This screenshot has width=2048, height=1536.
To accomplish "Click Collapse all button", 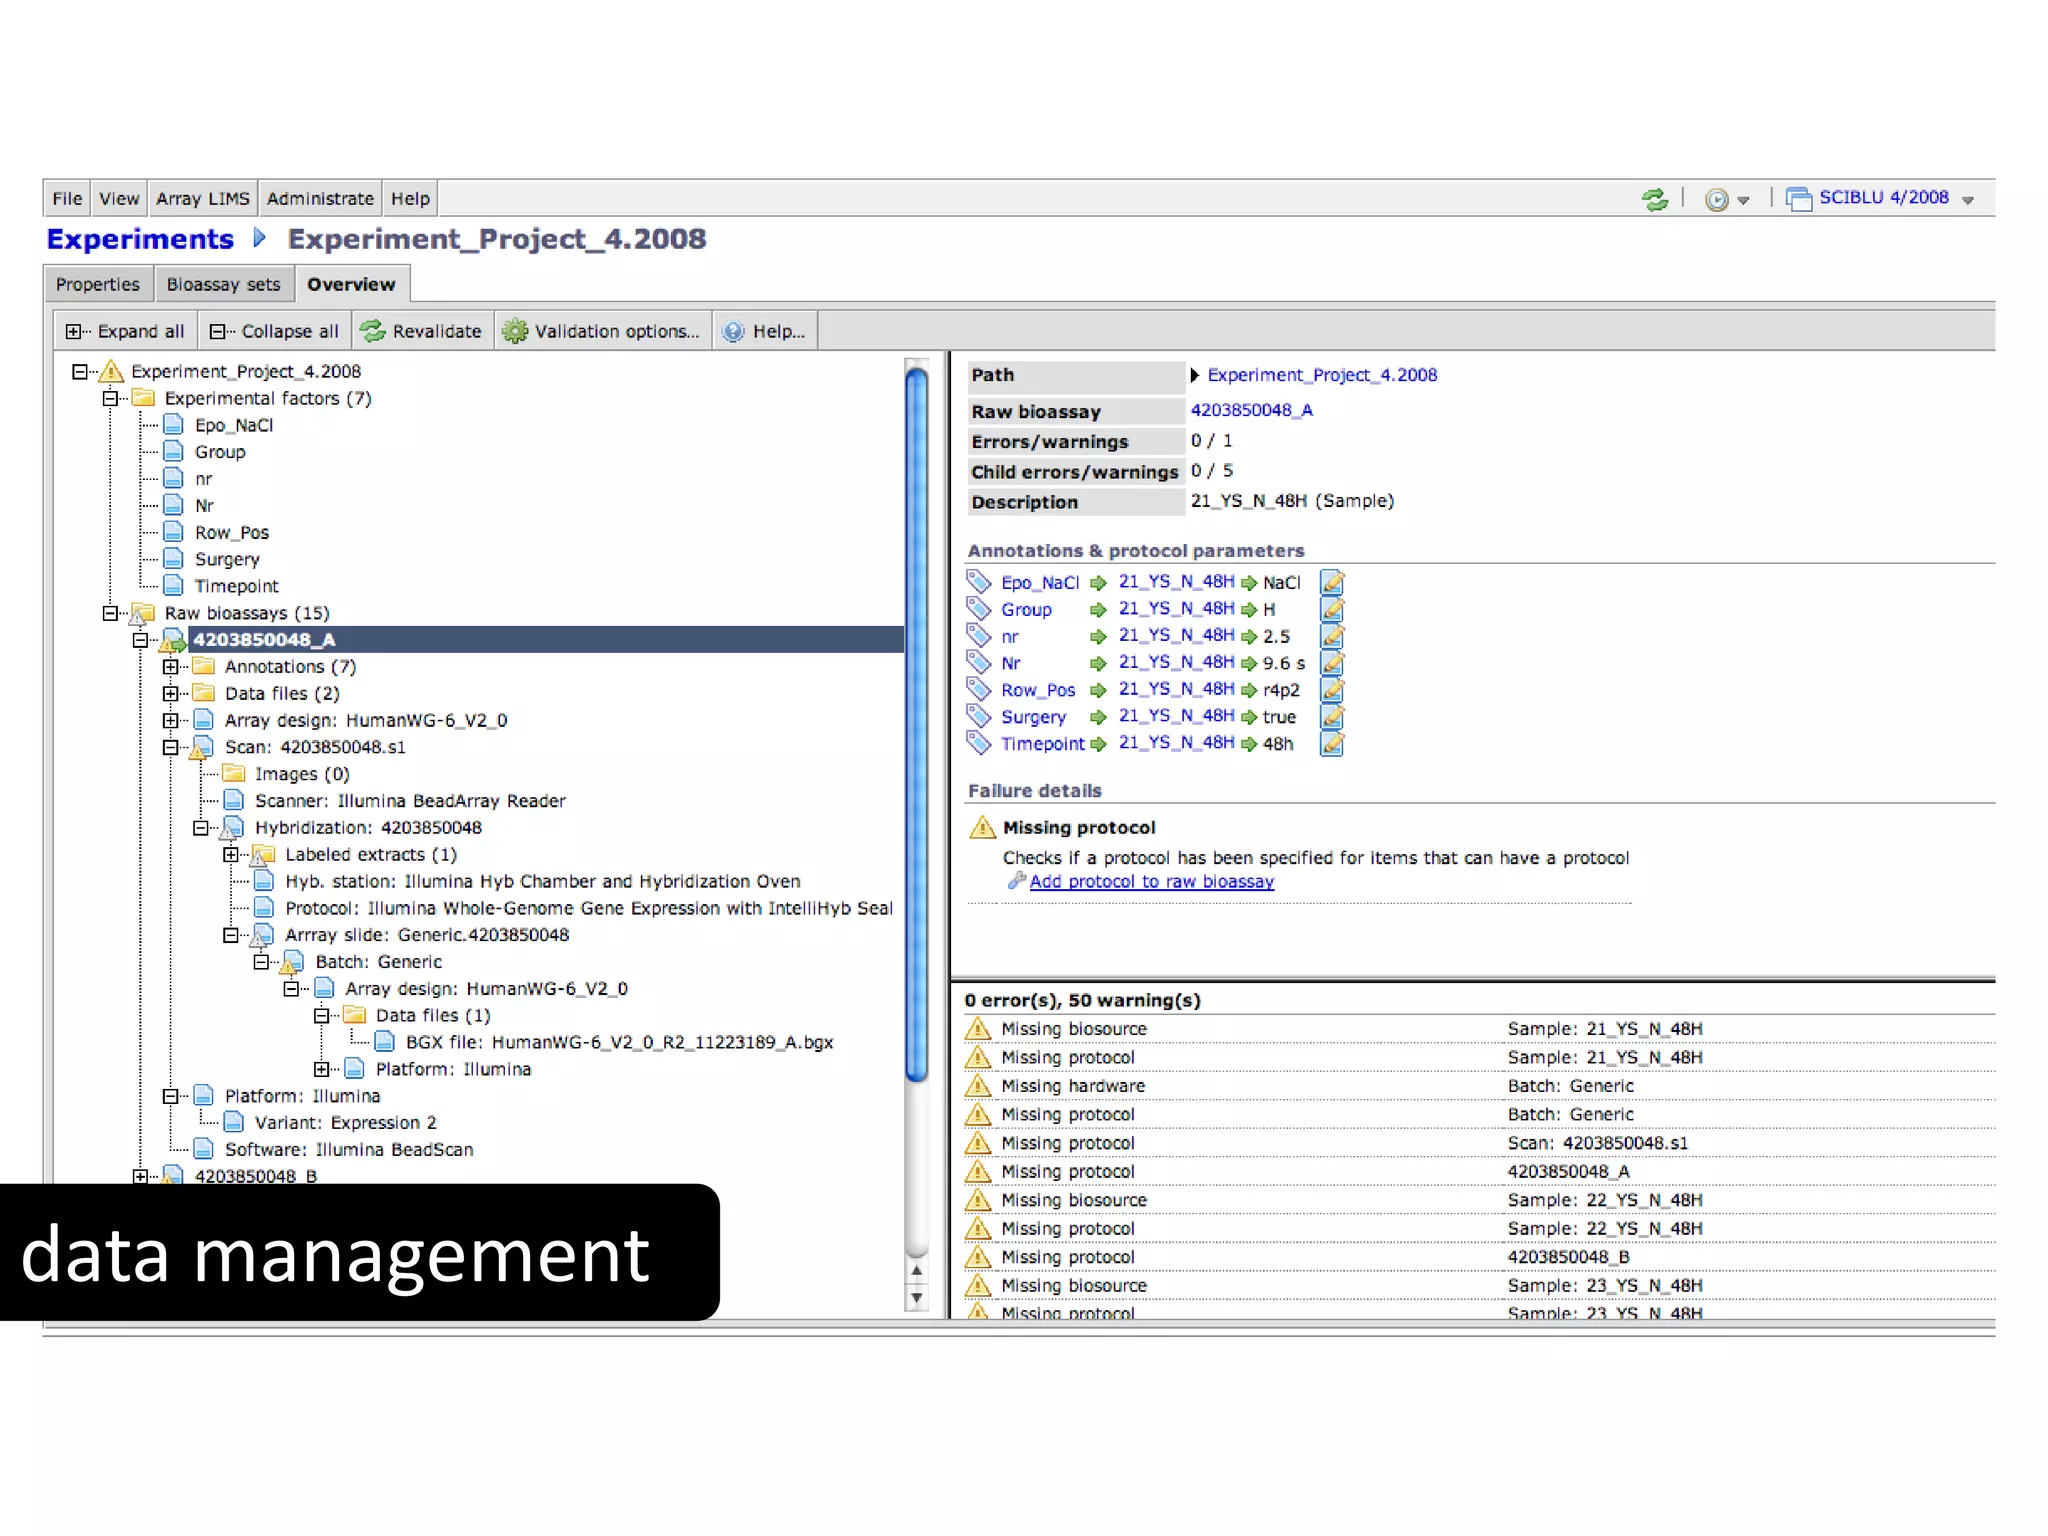I will pyautogui.click(x=275, y=331).
